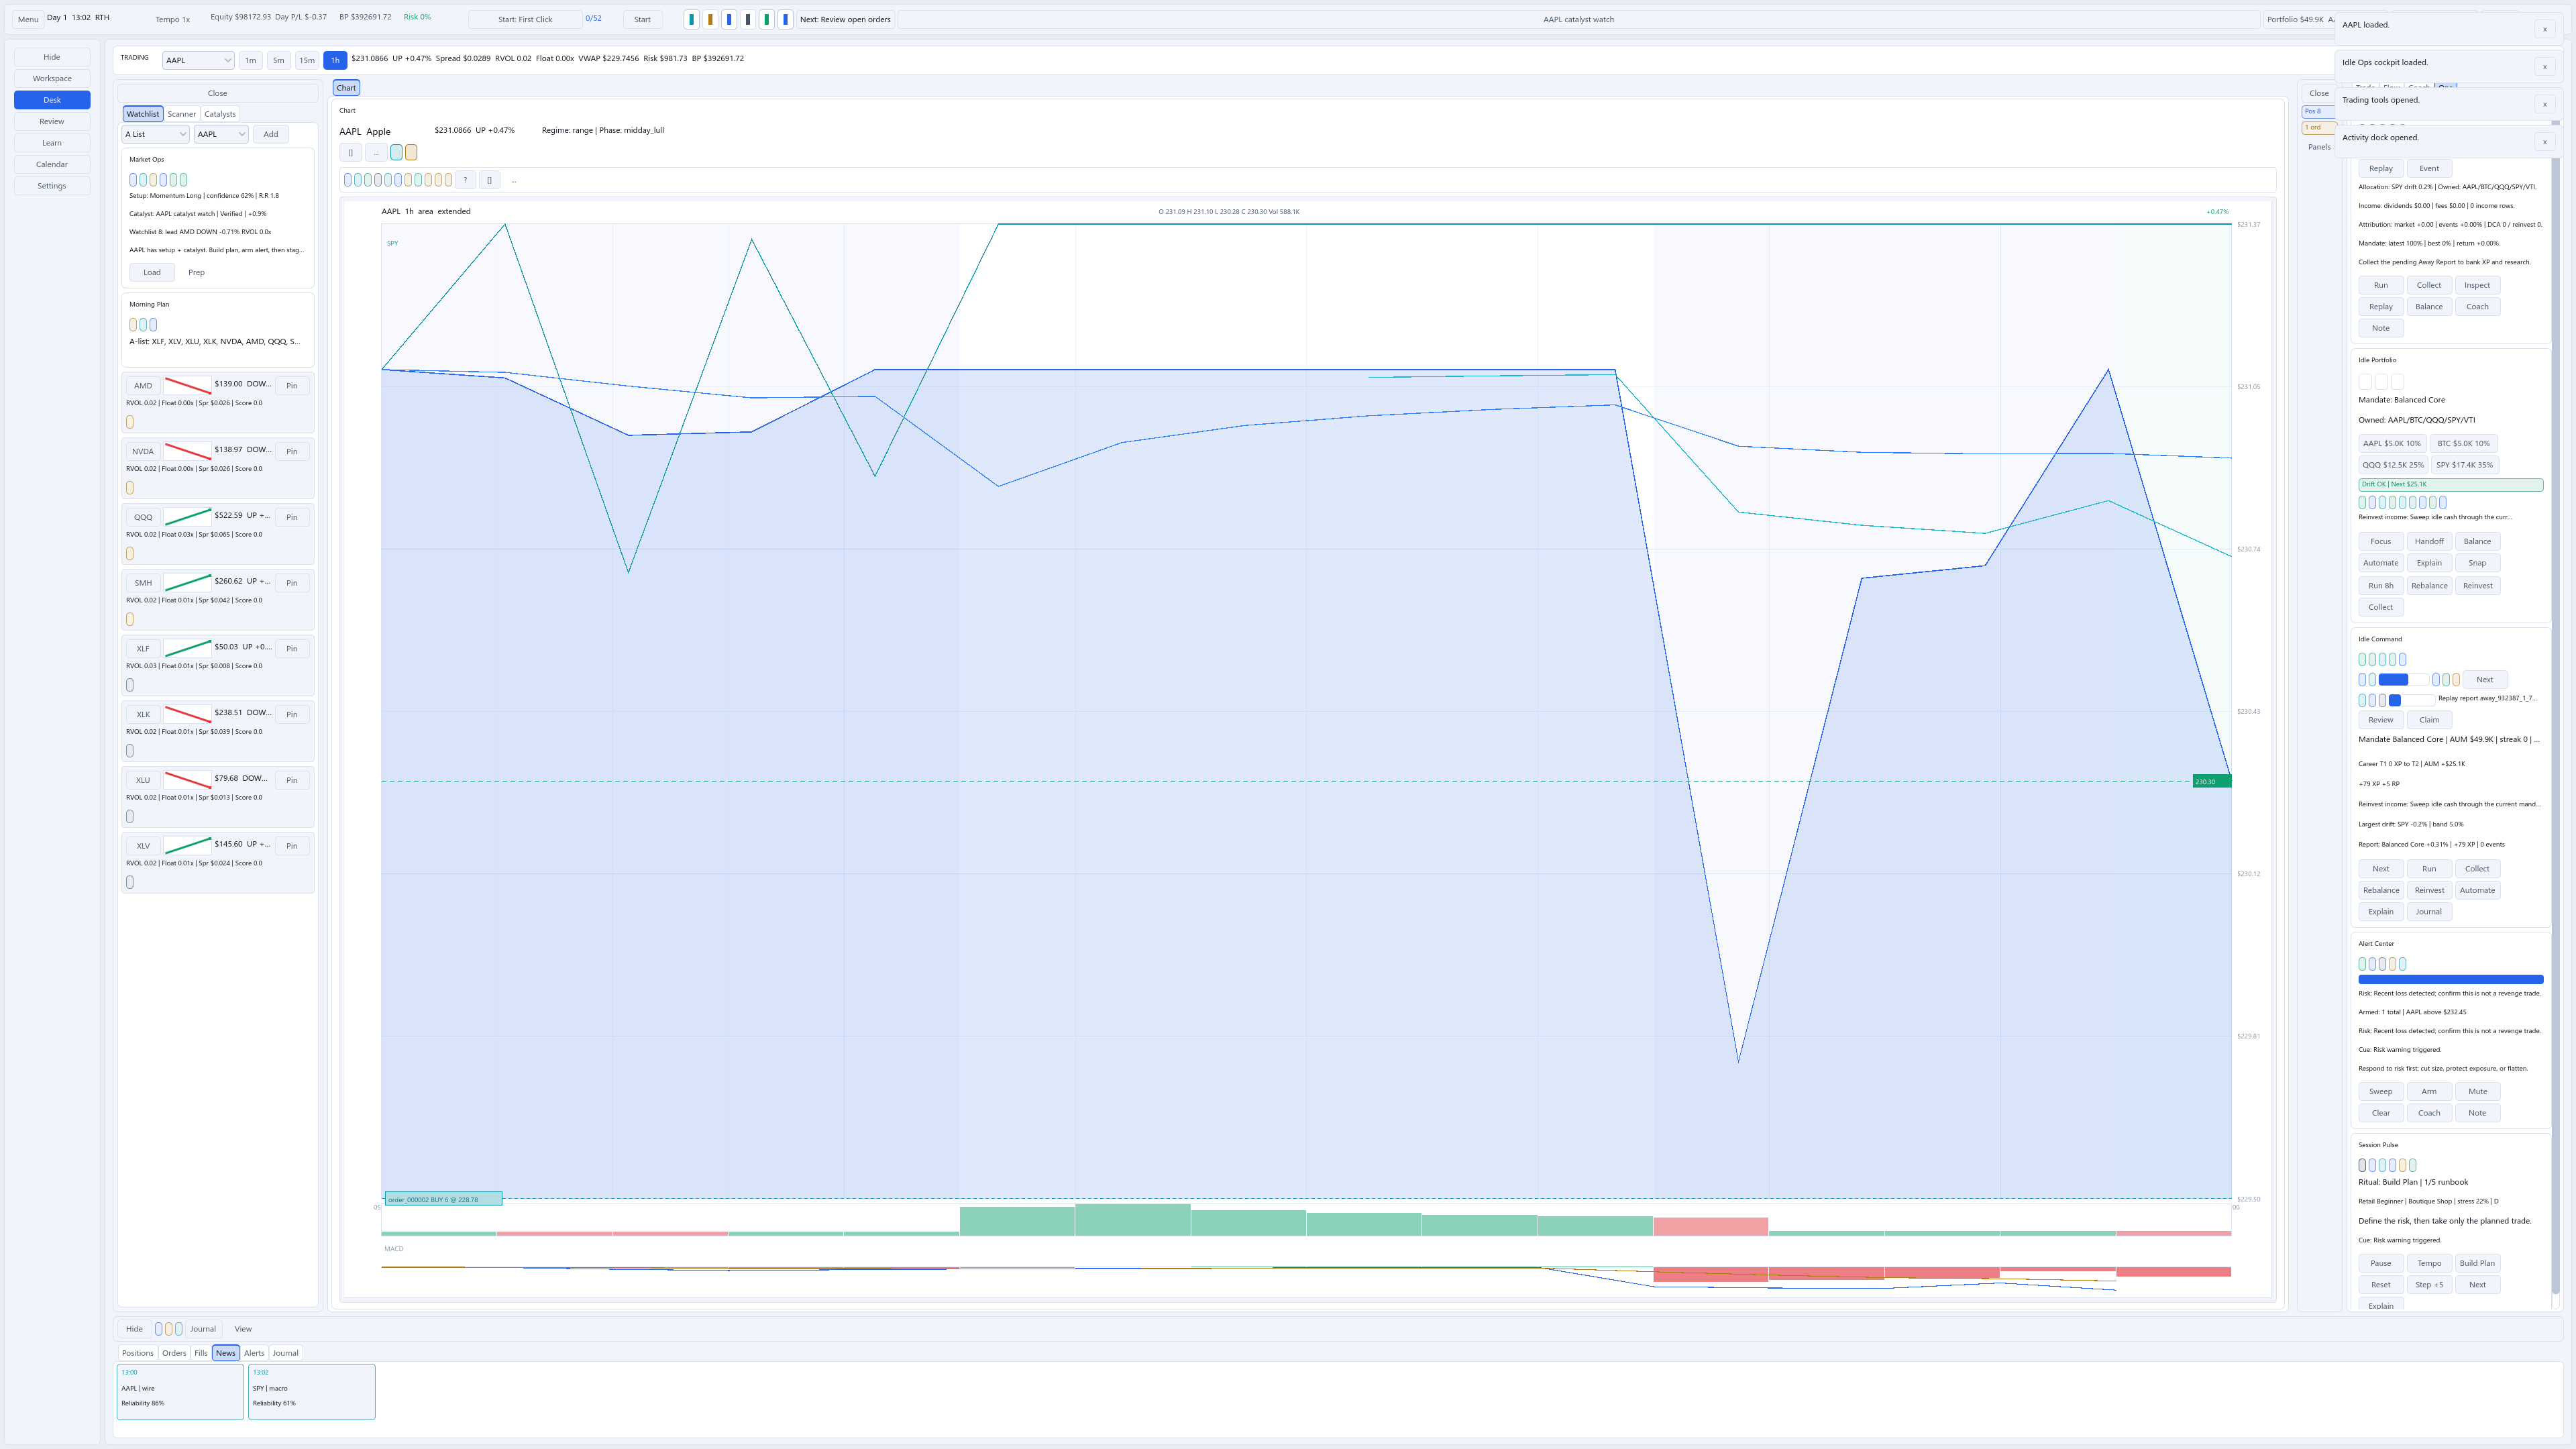
Task: Click the Idle Command progress bar beside Next
Action: (2403, 680)
